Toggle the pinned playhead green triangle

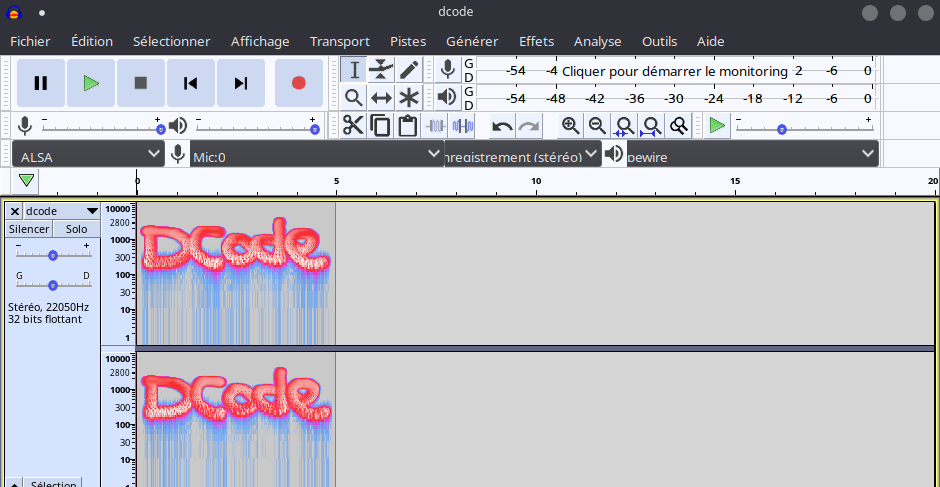point(27,181)
